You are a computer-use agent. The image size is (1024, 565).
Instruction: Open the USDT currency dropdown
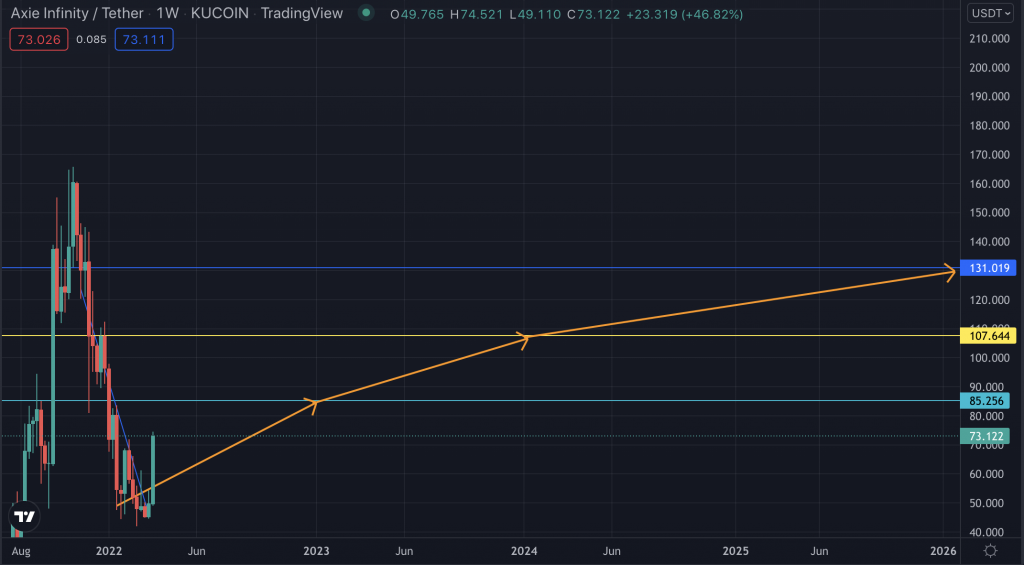point(990,13)
